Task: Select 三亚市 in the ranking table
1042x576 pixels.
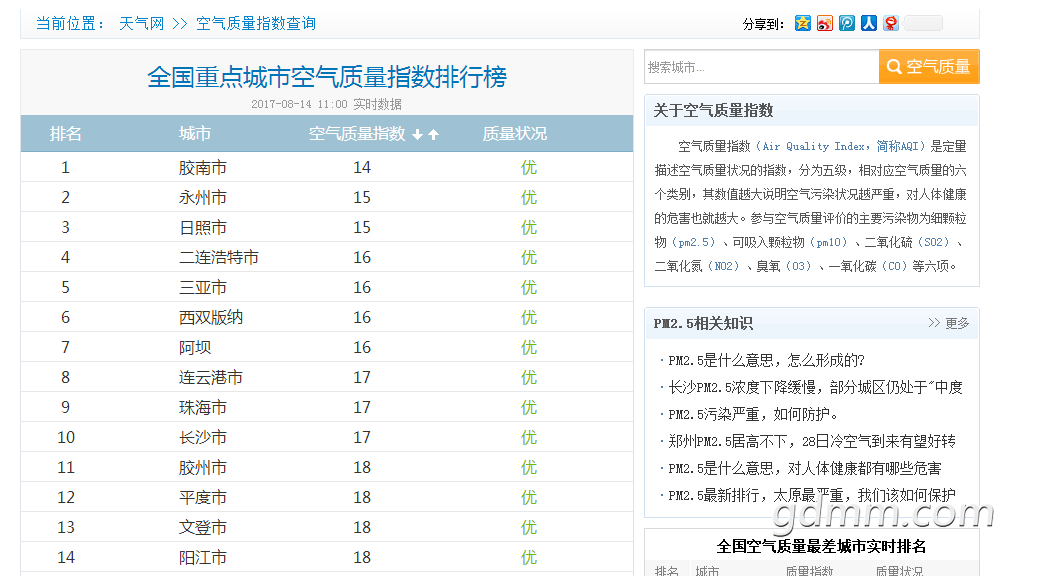Action: click(203, 288)
